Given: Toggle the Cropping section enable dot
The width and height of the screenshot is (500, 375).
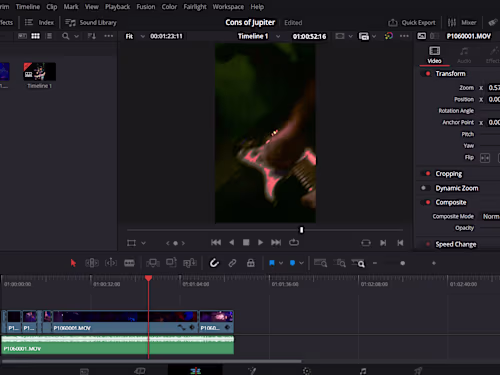Looking at the screenshot, I should pos(428,174).
